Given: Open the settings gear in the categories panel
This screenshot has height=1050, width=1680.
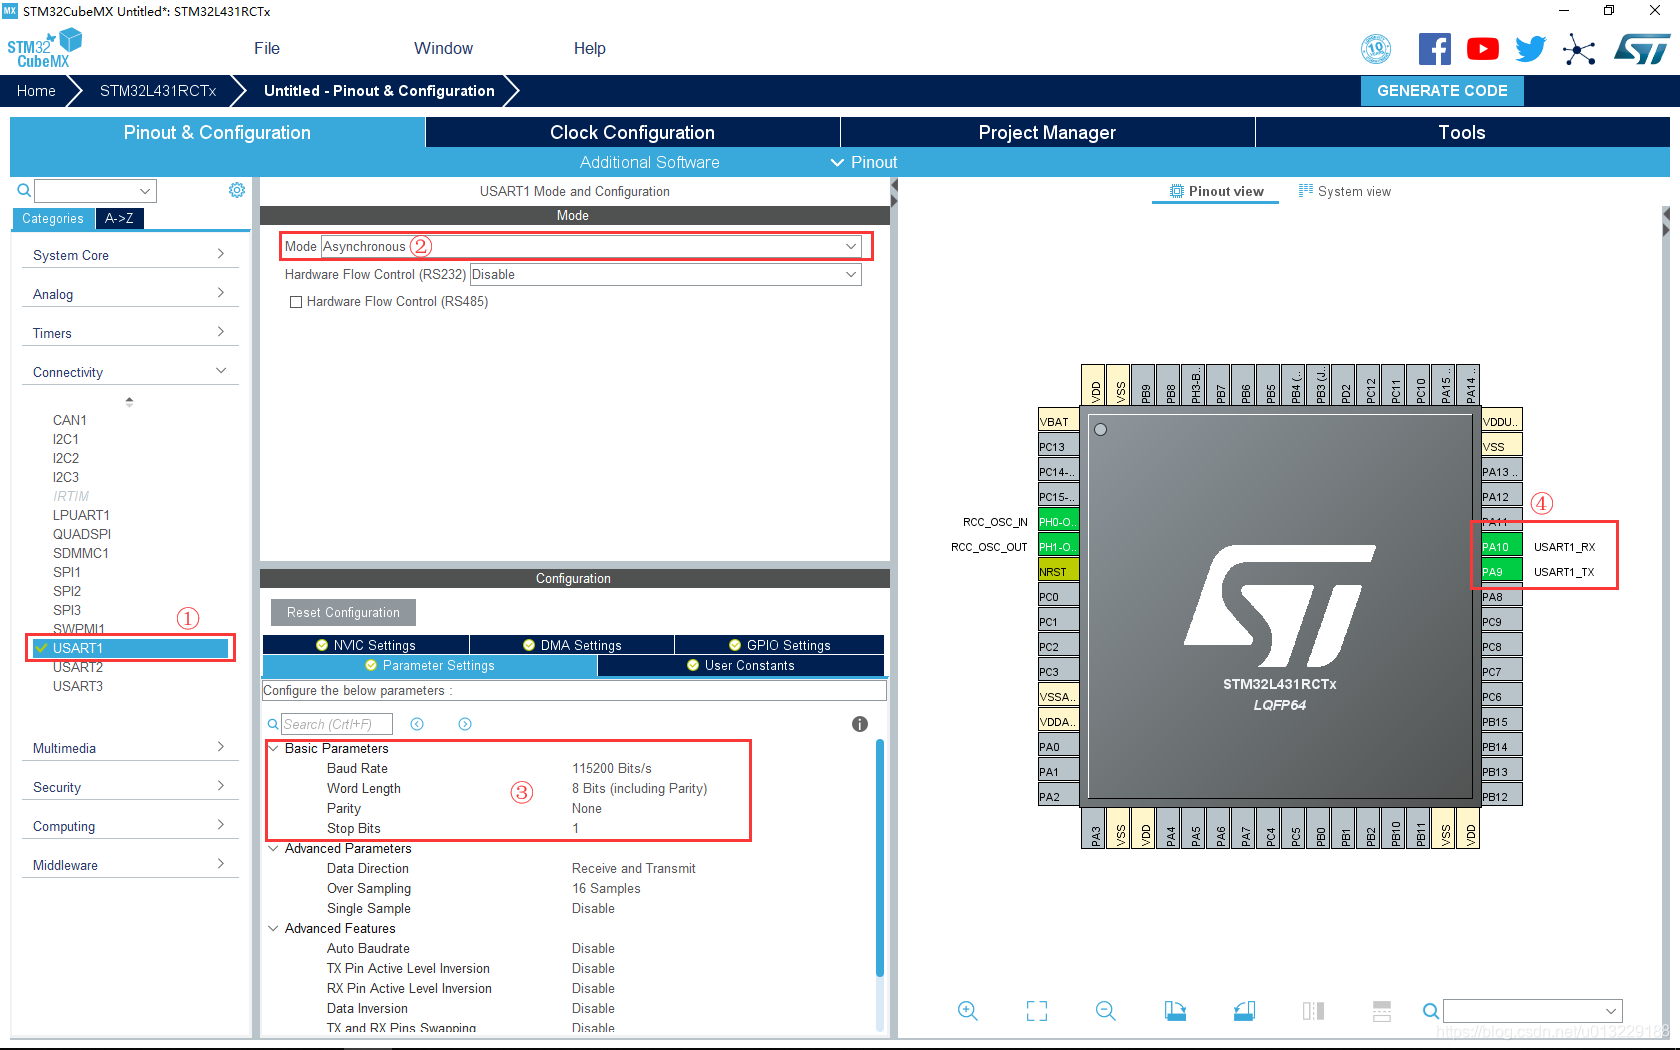Looking at the screenshot, I should coord(237,190).
